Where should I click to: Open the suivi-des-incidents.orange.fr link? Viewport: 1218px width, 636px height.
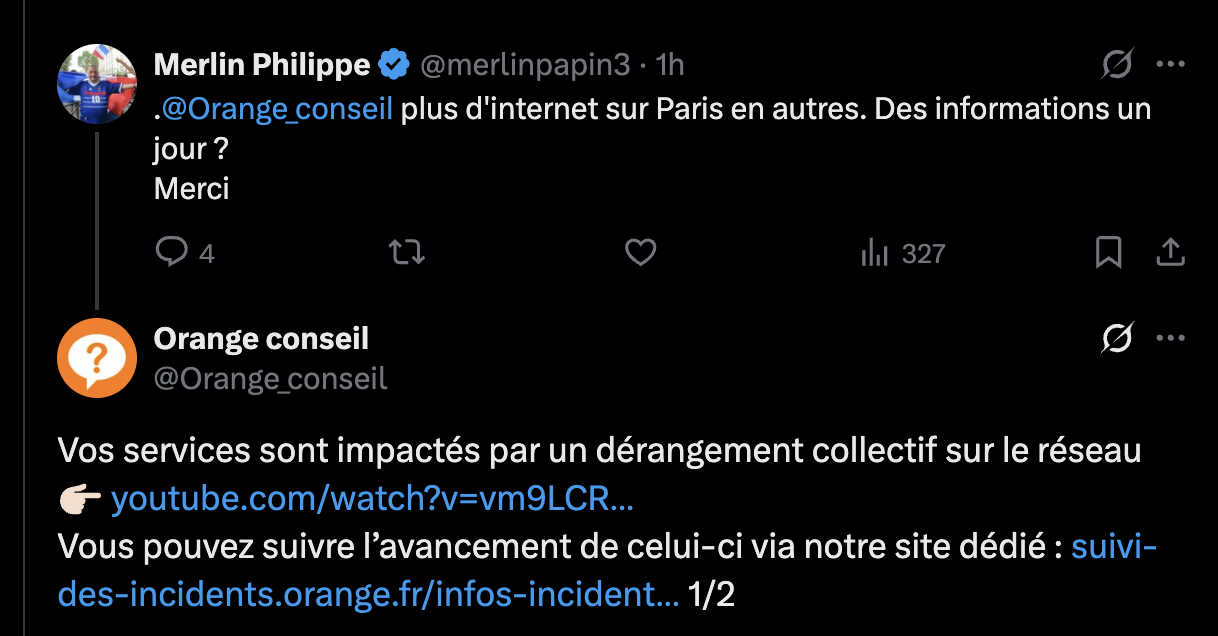(369, 595)
